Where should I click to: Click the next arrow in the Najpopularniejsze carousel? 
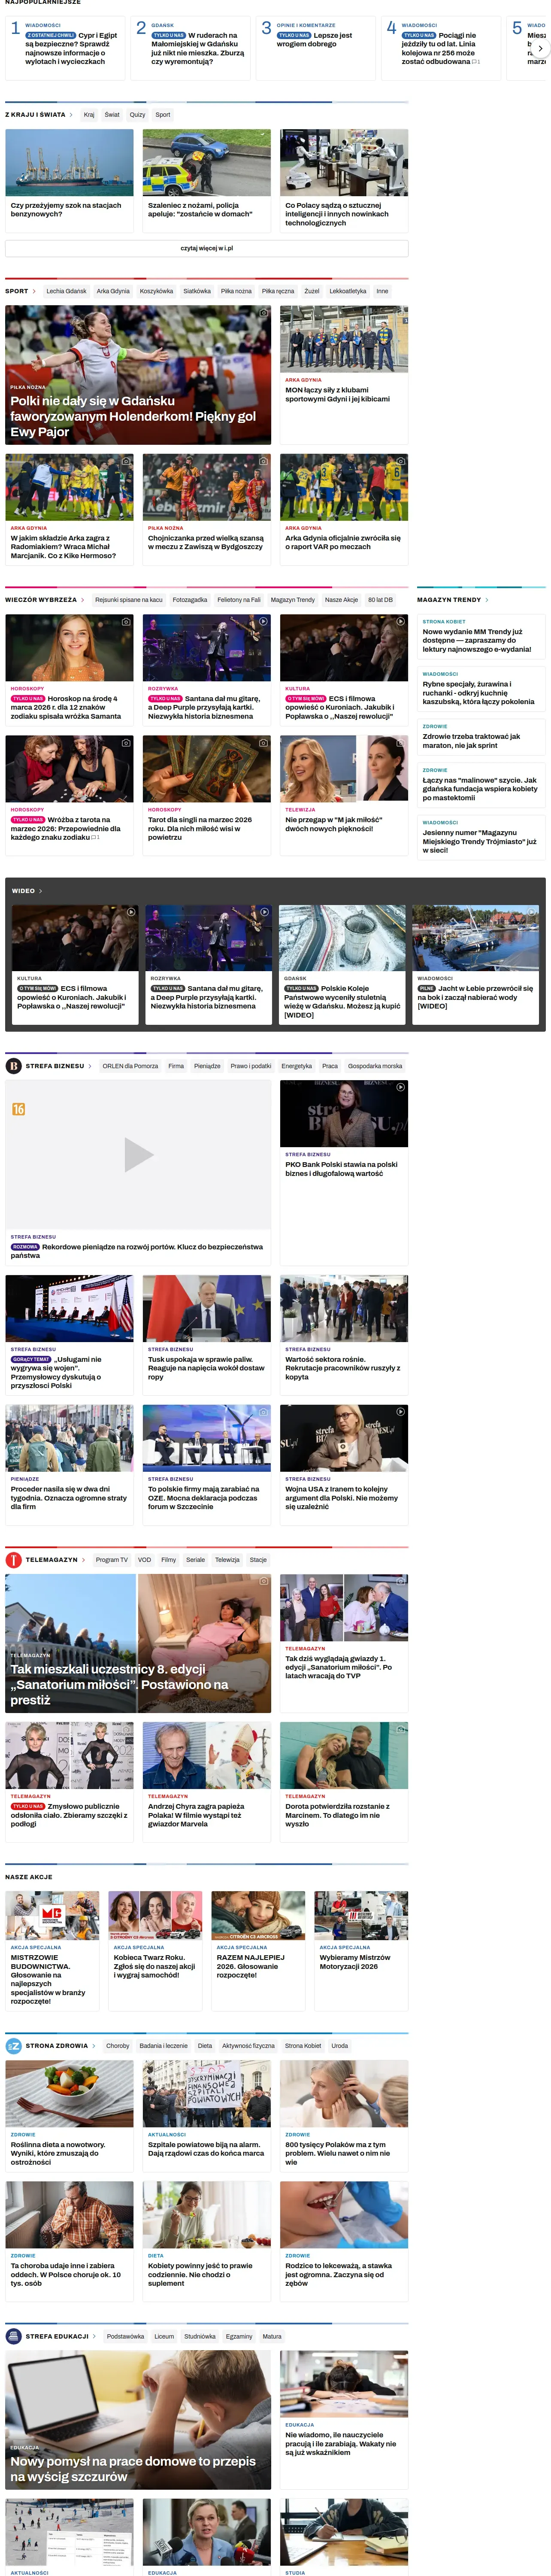pyautogui.click(x=540, y=48)
